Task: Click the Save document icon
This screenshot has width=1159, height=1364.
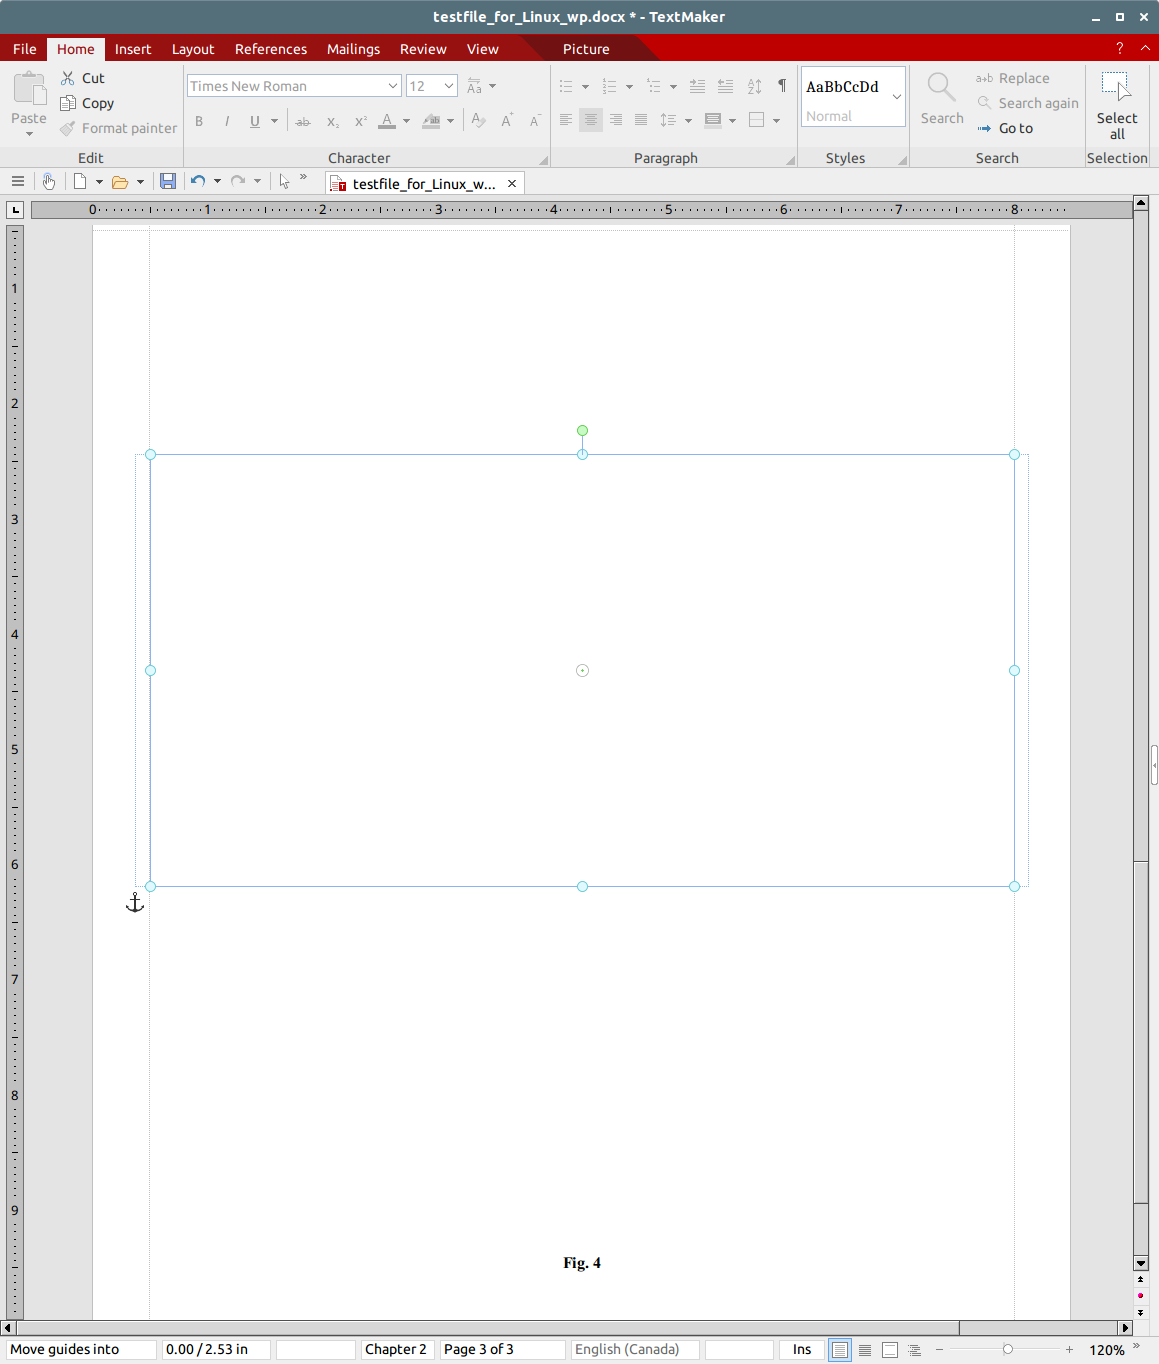Action: [168, 181]
